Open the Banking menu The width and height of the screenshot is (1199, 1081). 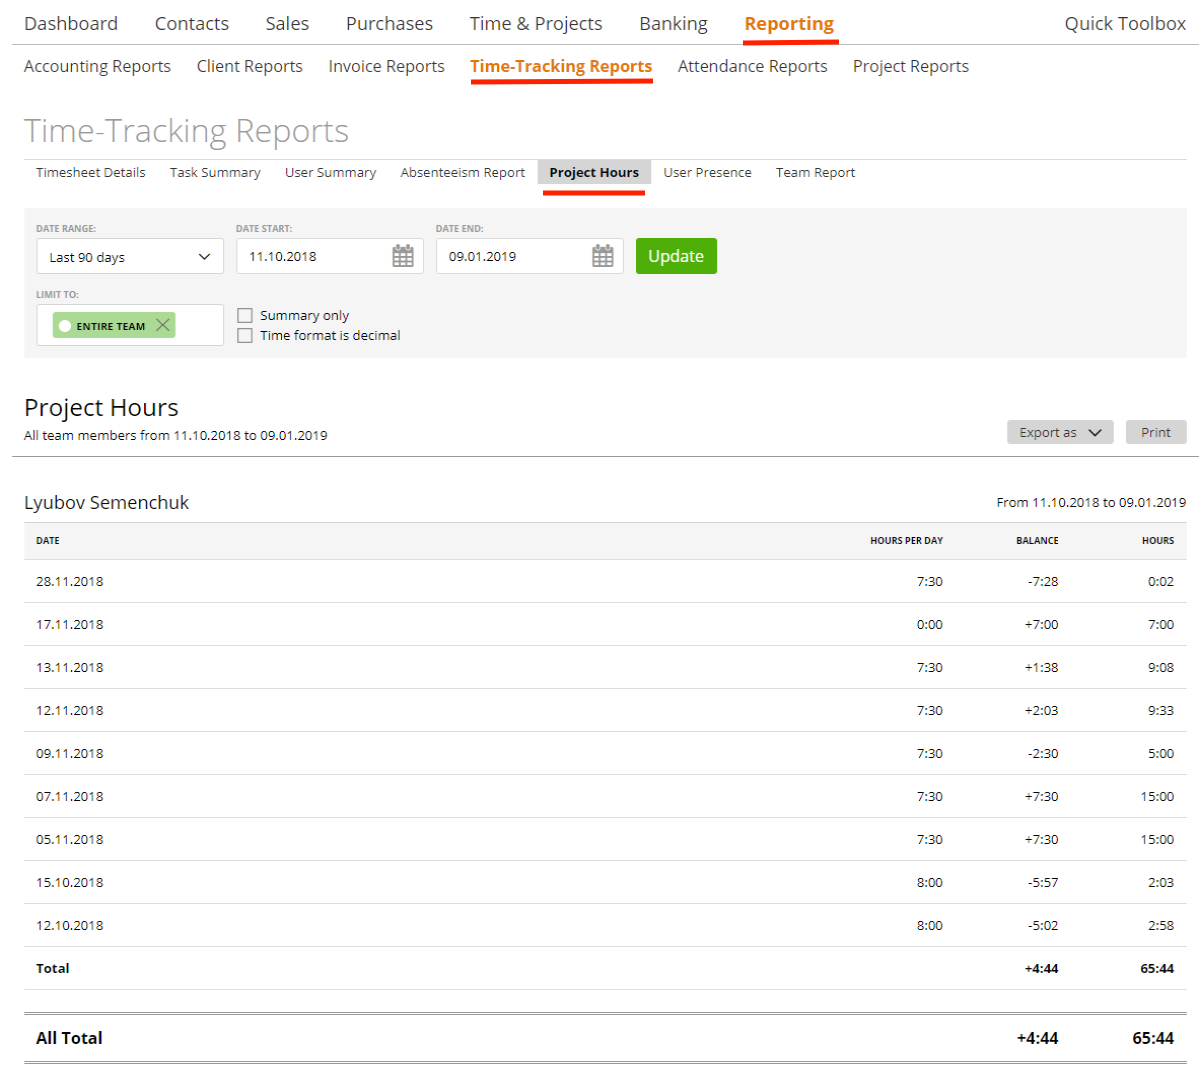point(673,23)
